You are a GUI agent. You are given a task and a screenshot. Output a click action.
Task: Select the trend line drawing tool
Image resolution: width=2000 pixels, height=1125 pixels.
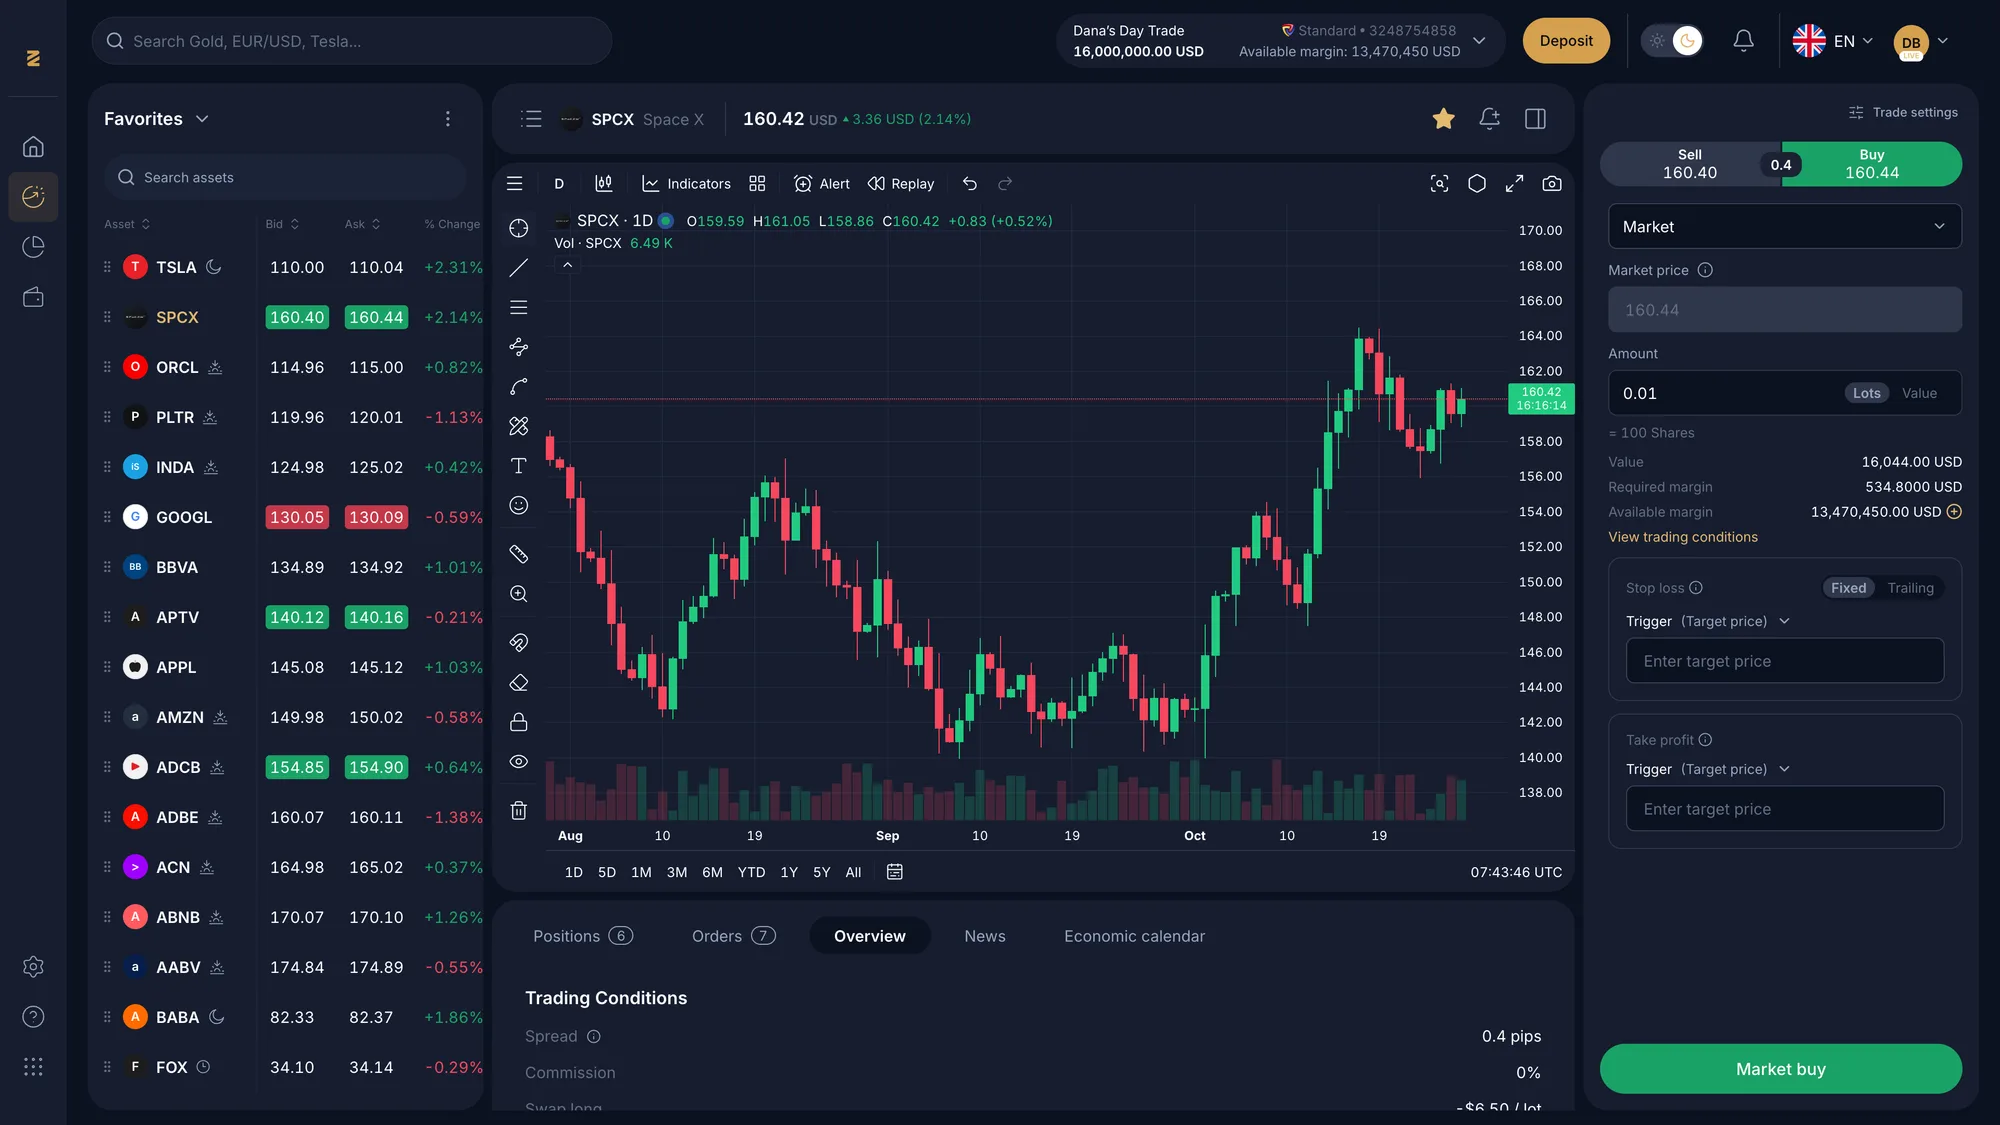click(518, 268)
